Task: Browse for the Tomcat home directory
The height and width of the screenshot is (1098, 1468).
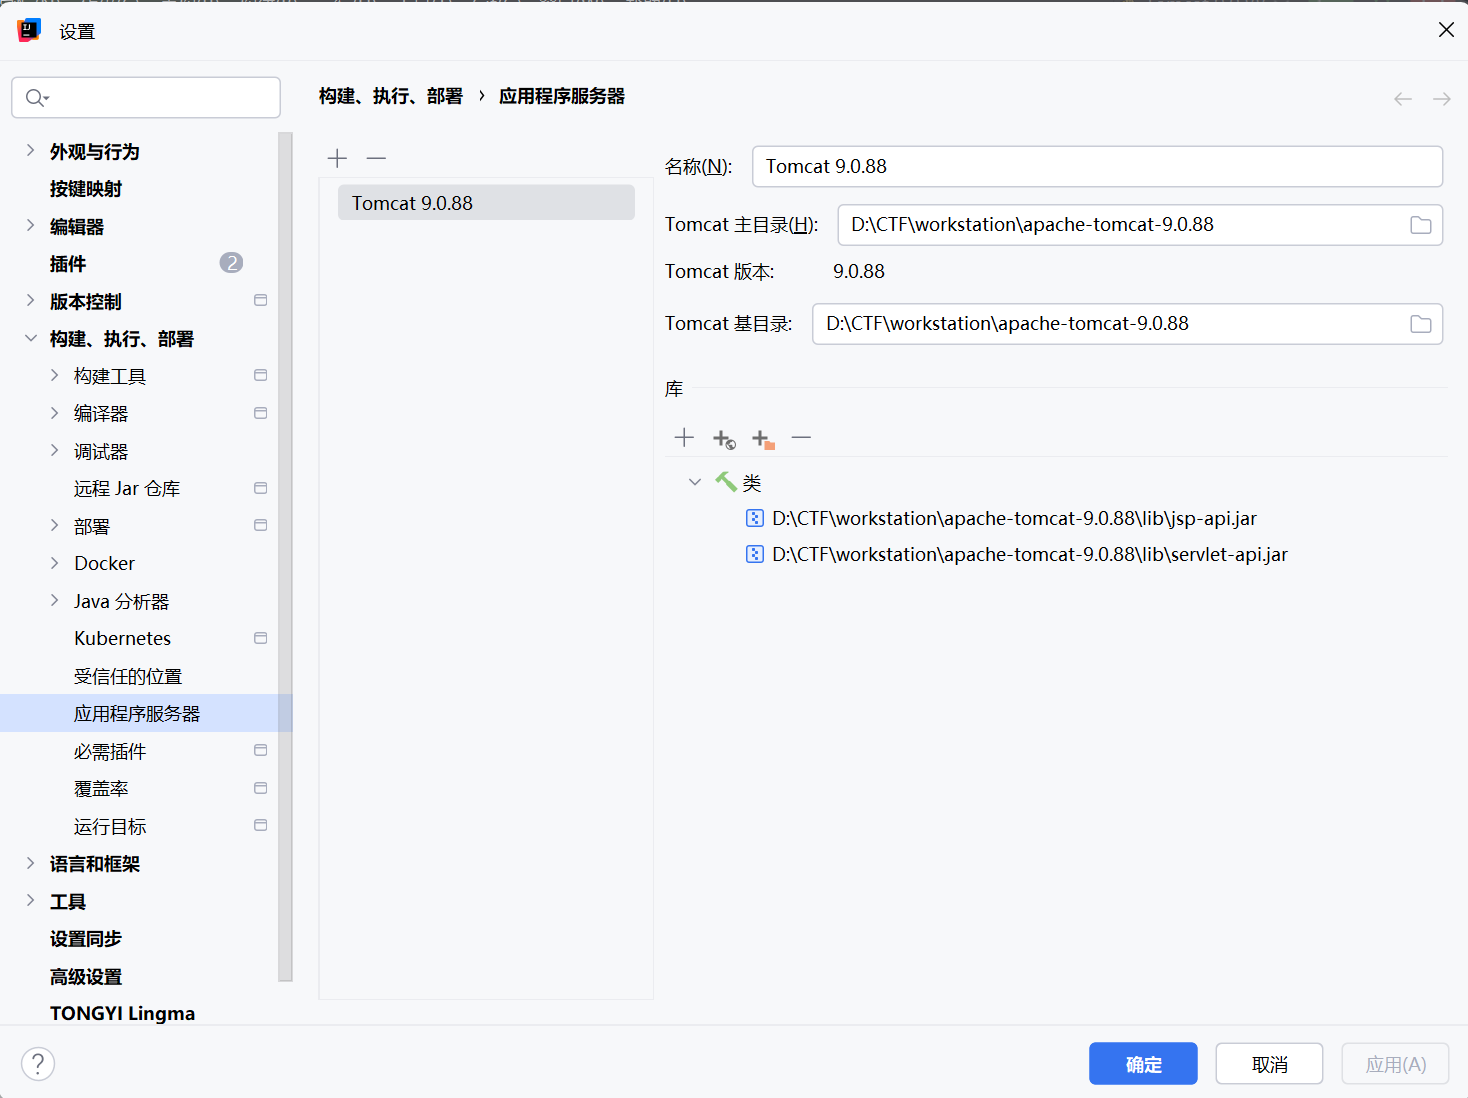Action: pyautogui.click(x=1420, y=225)
